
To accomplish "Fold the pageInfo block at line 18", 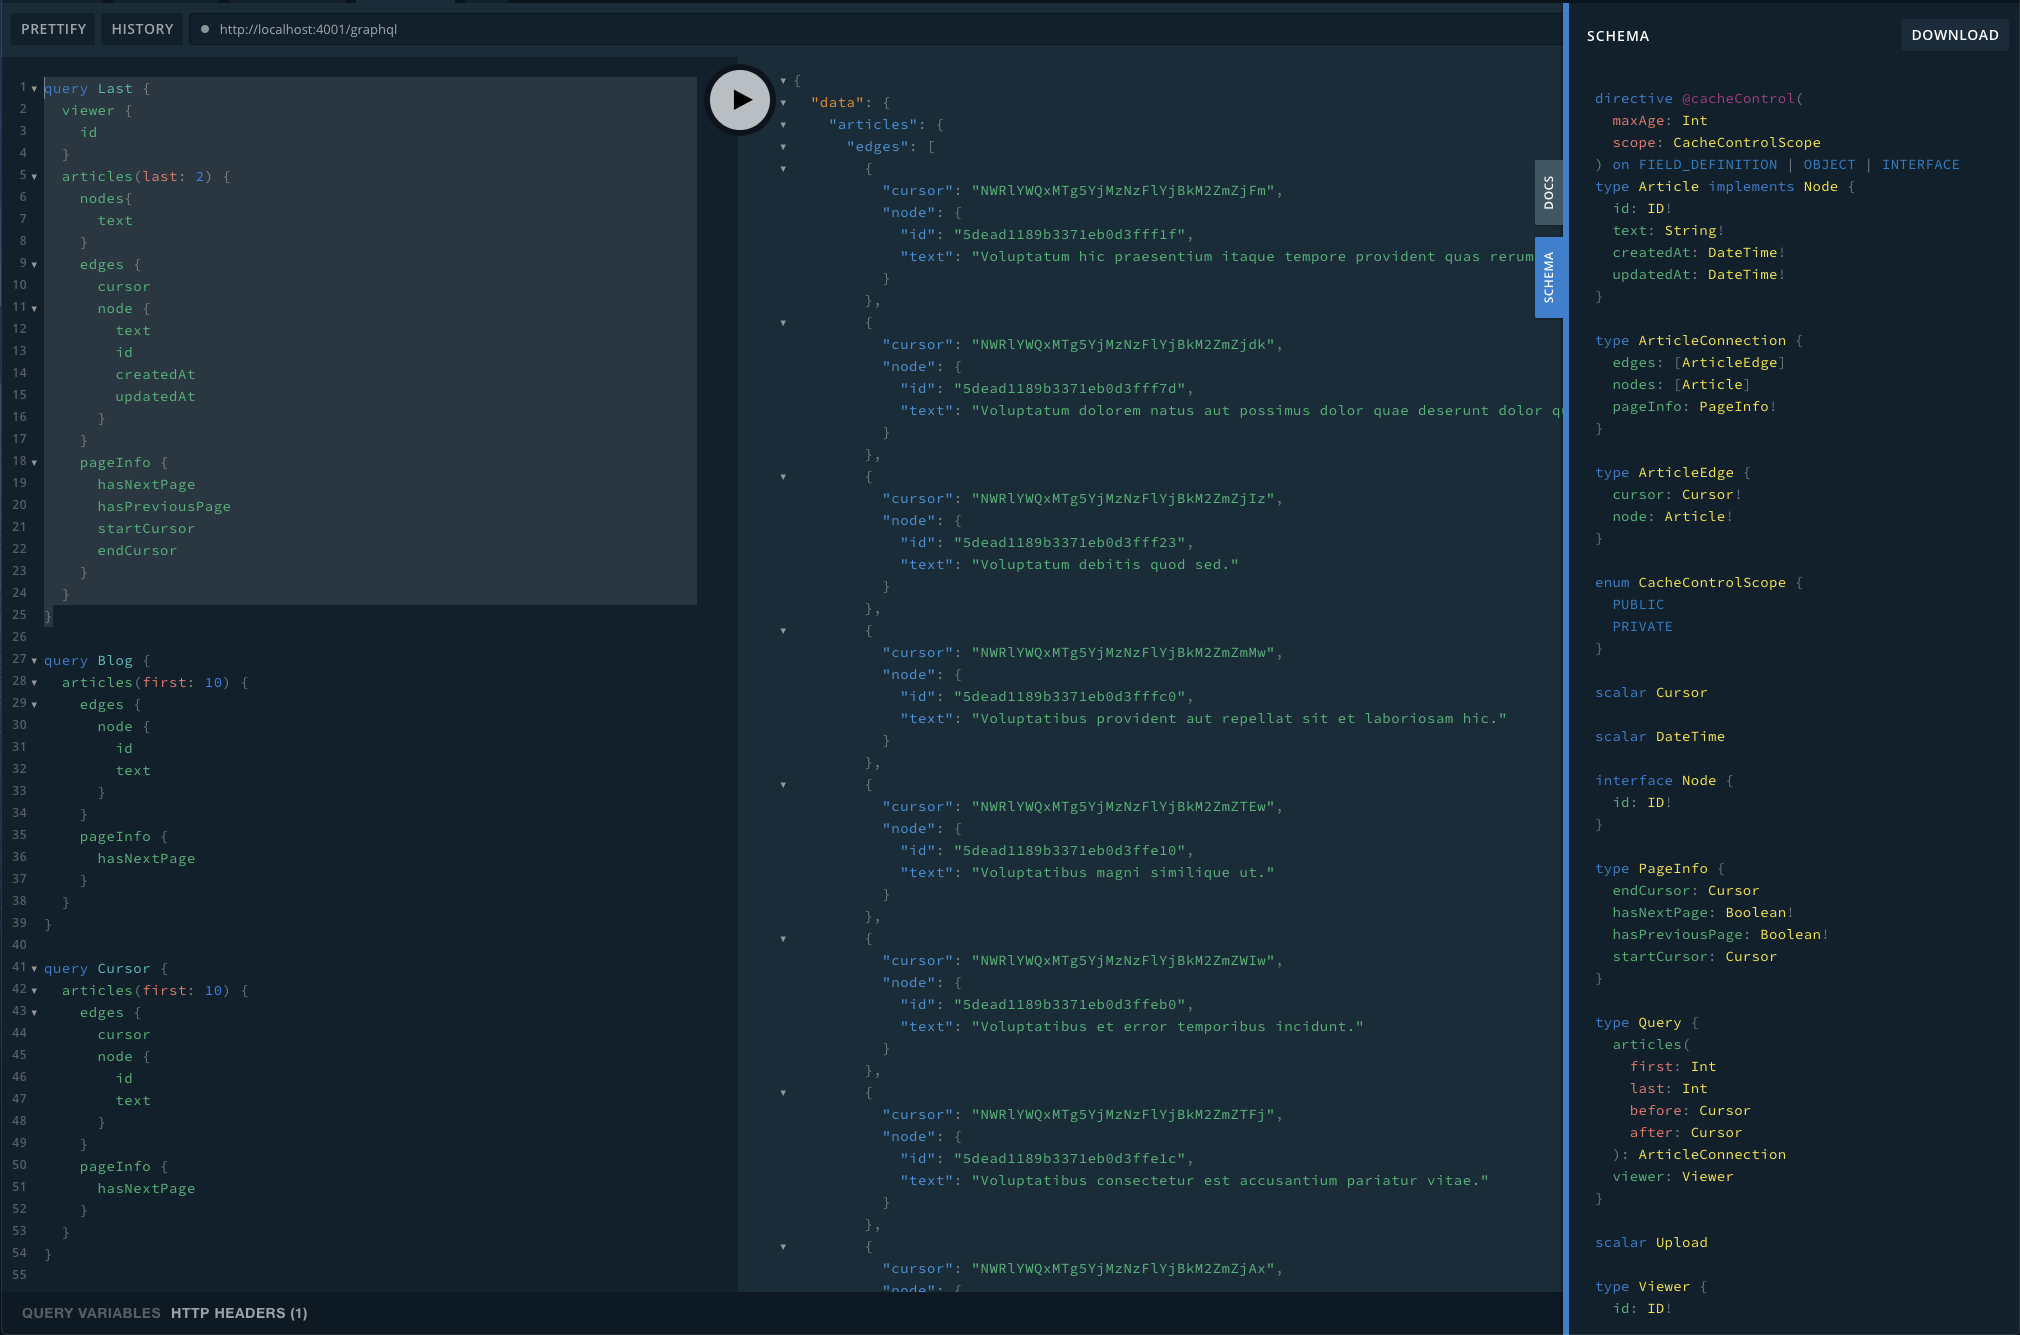I will [x=35, y=463].
